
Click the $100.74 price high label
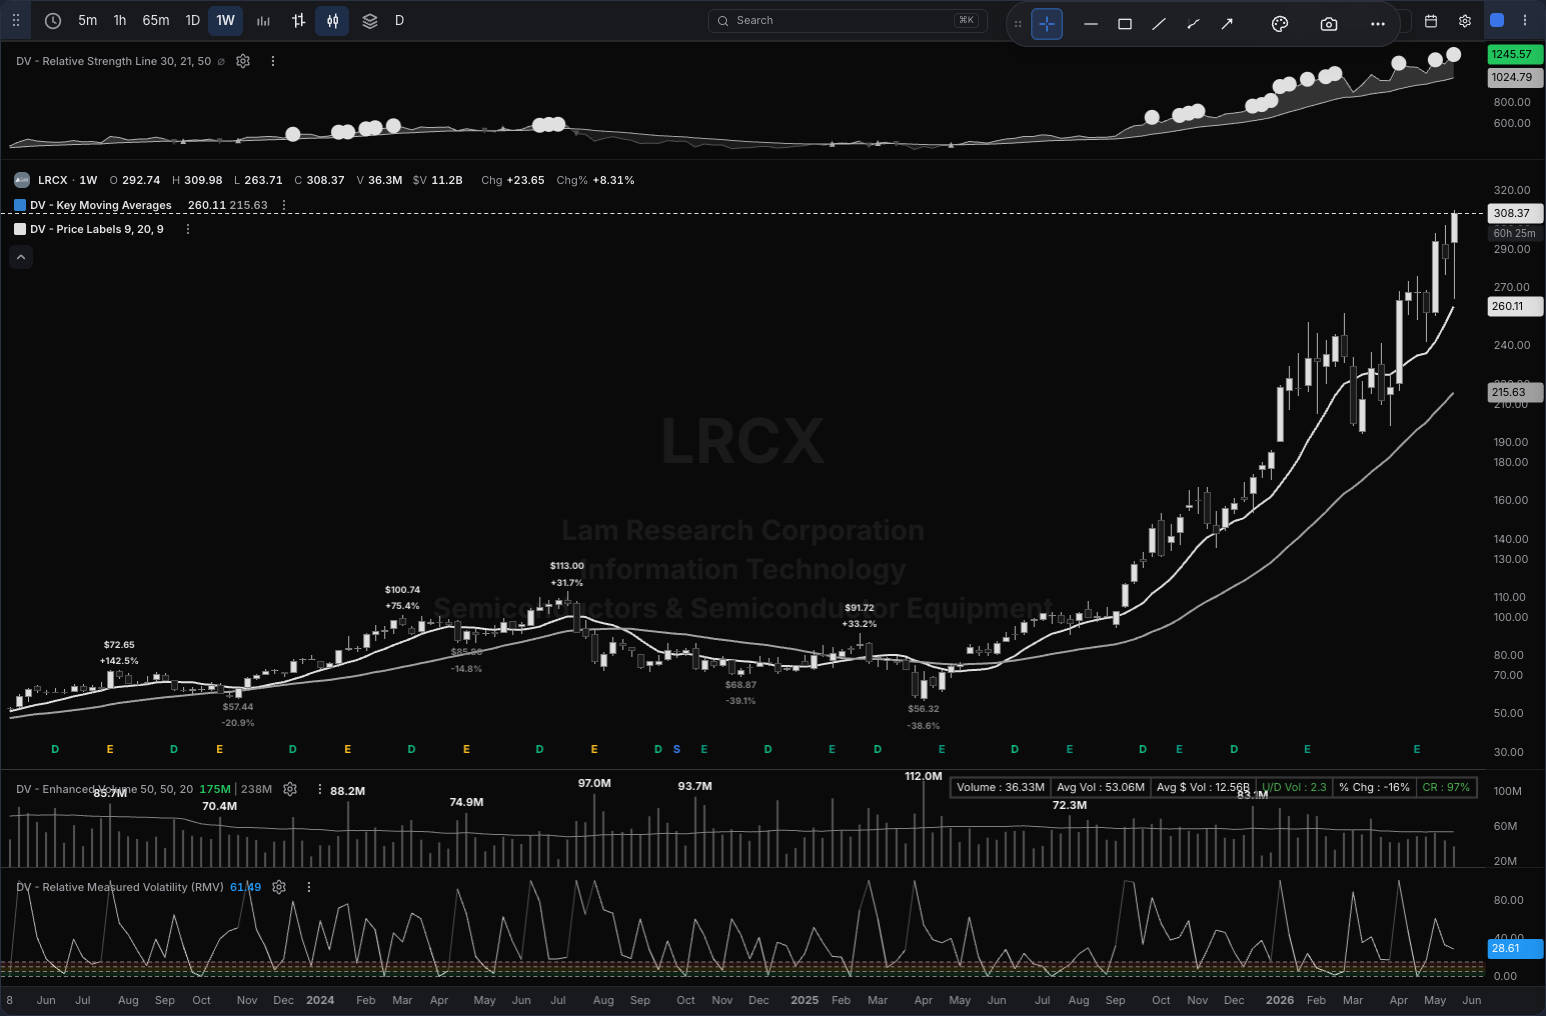click(403, 590)
